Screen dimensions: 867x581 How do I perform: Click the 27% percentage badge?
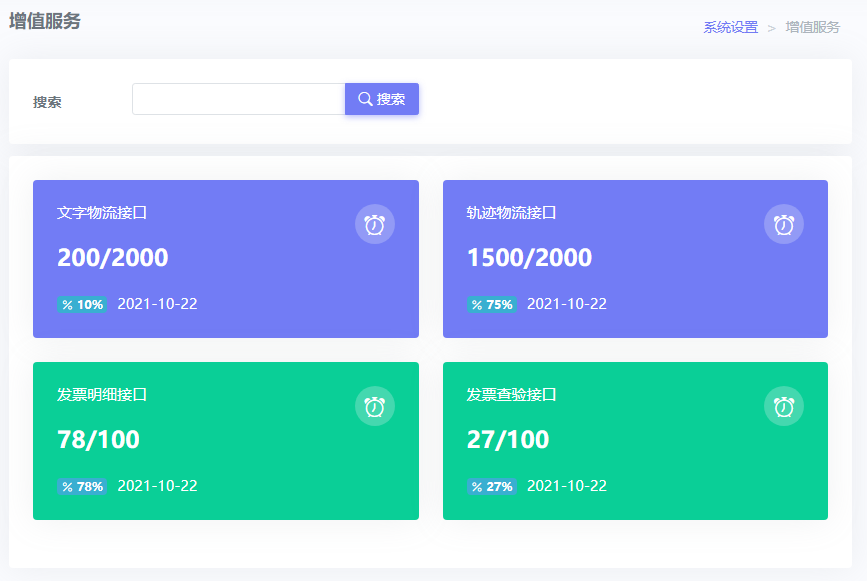[x=492, y=486]
